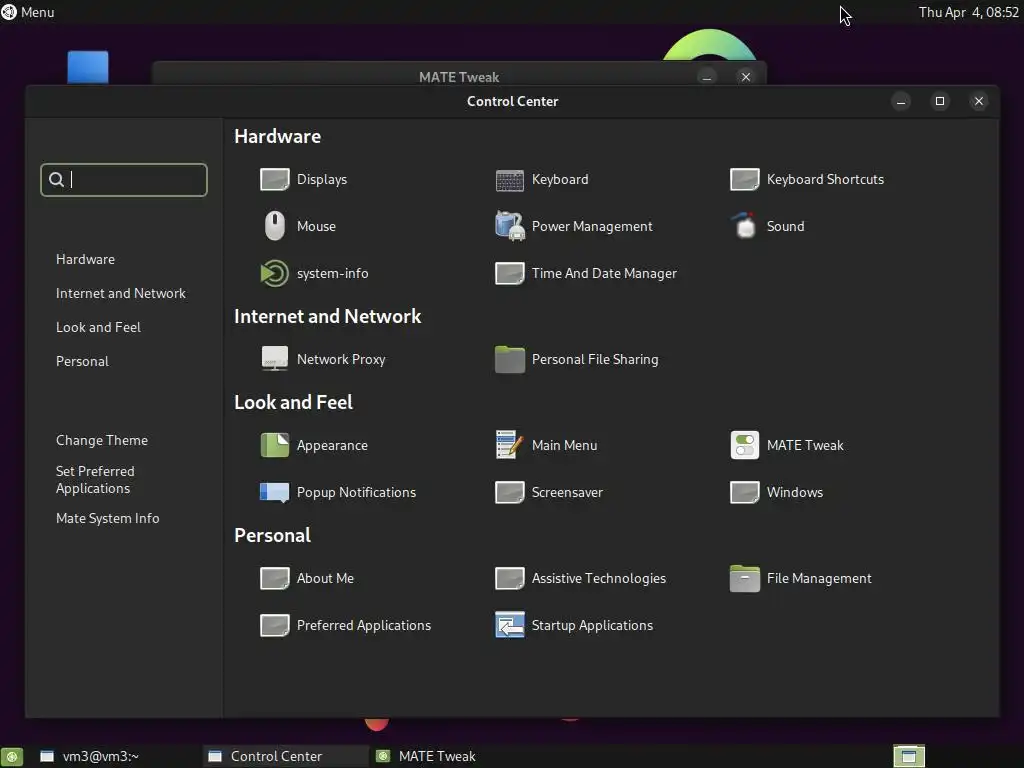
Task: Open the Windows preferences icon
Action: coord(744,492)
